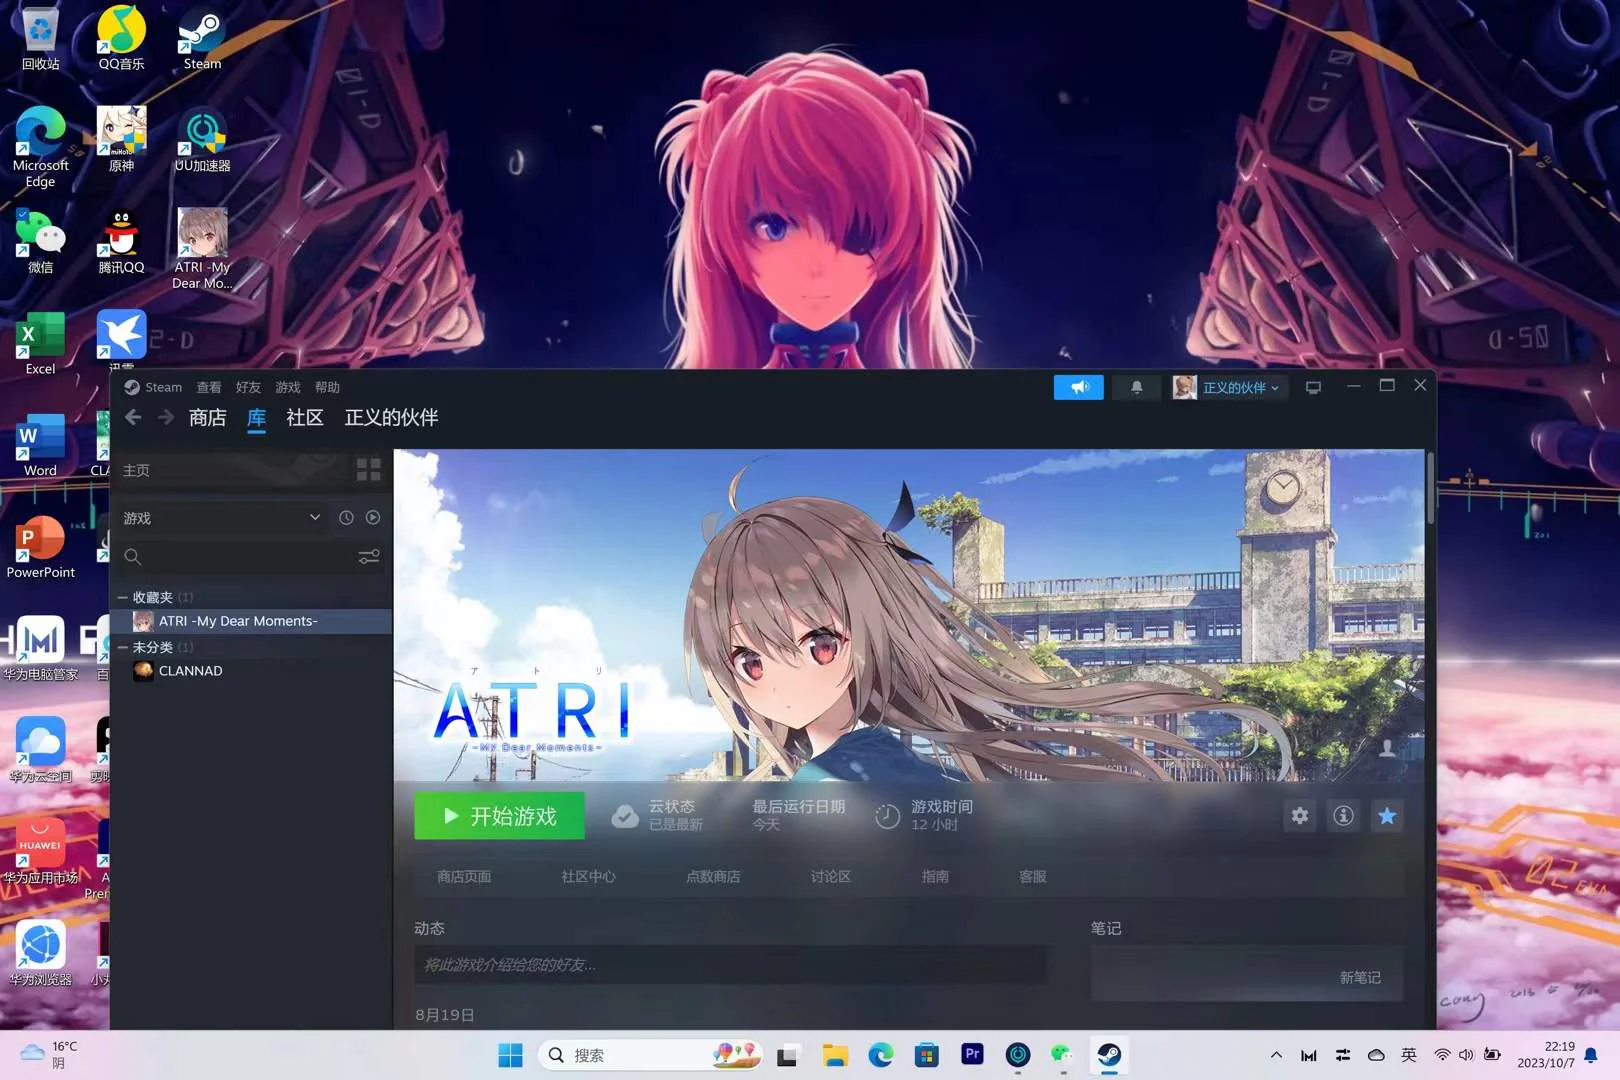Image resolution: width=1620 pixels, height=1080 pixels.
Task: Open Excel desktop shortcut
Action: tap(40, 343)
